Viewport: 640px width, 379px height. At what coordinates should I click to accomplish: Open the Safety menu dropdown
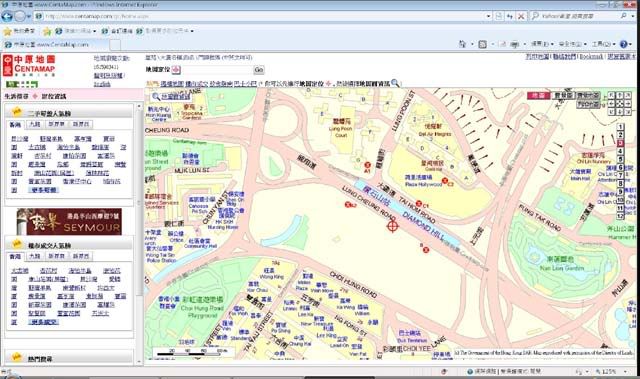click(572, 44)
